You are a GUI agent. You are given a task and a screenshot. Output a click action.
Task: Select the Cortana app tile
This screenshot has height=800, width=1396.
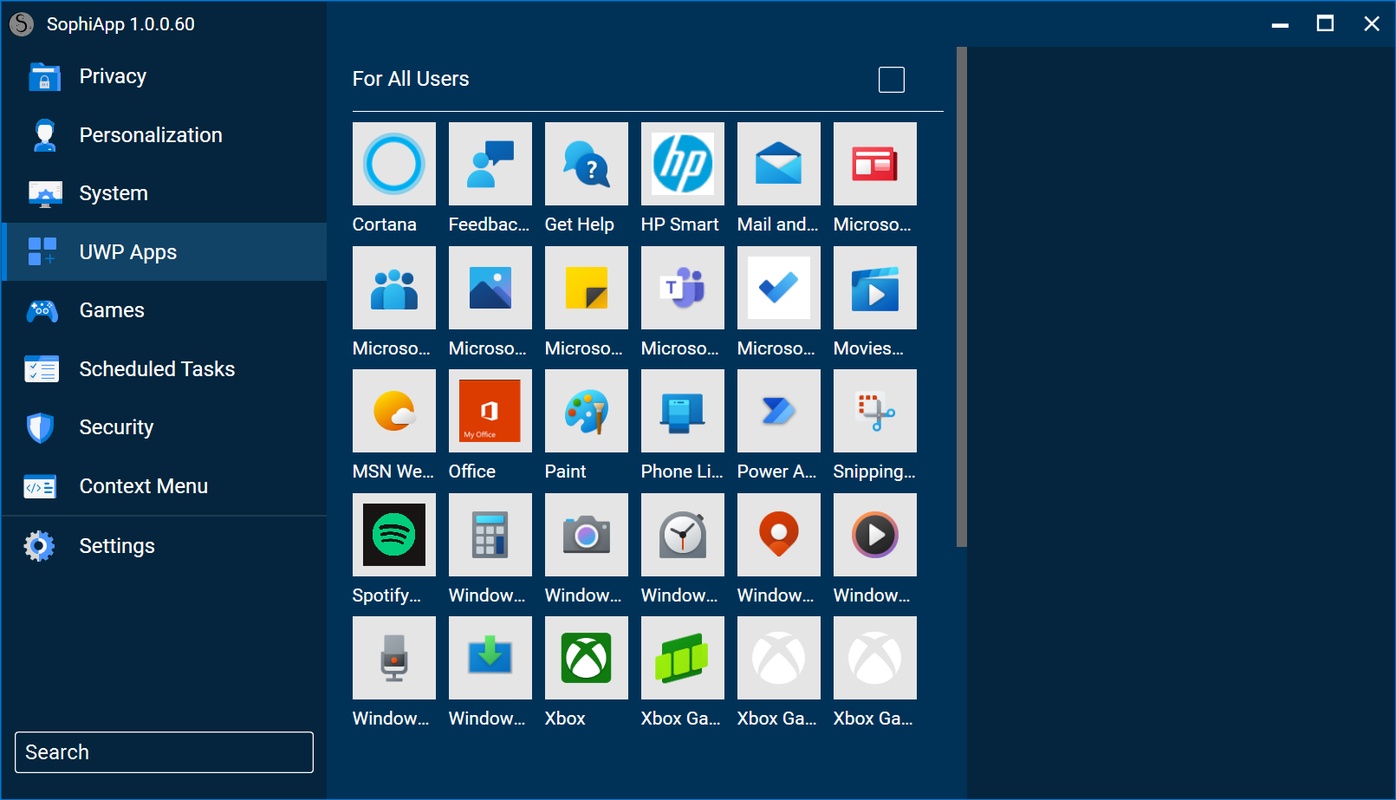coord(394,164)
